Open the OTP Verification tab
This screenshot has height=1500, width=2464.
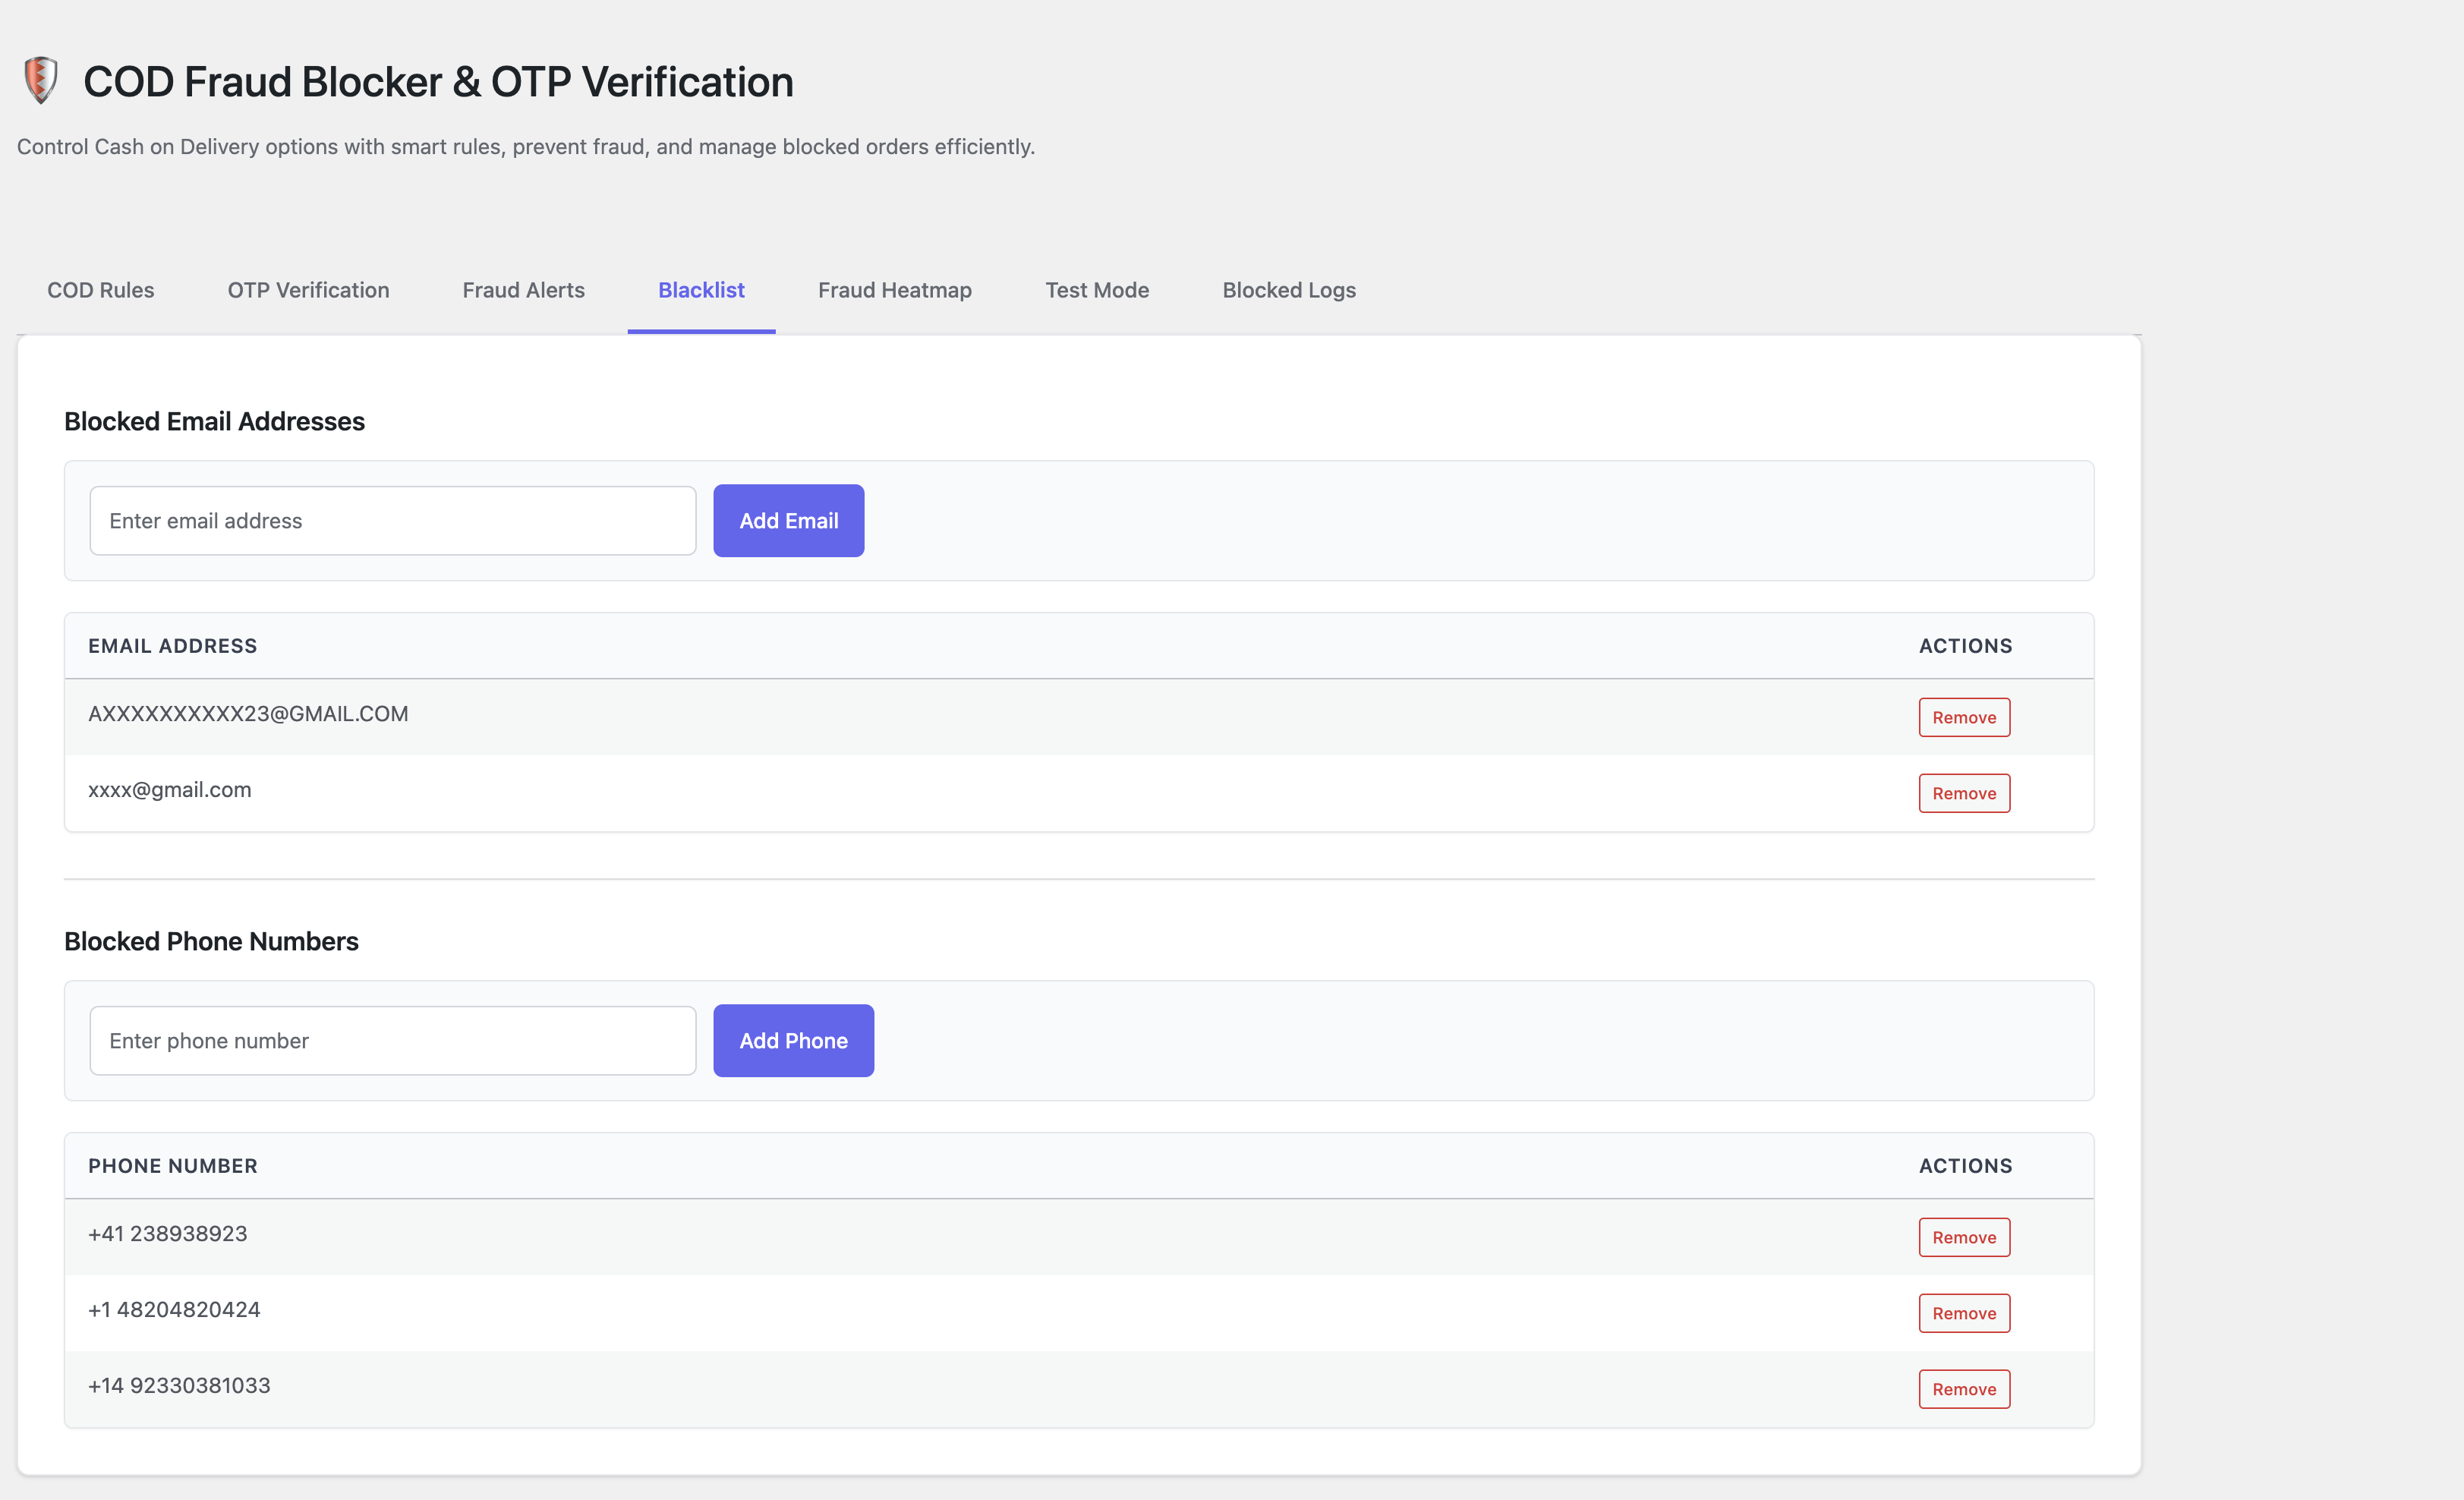point(307,290)
